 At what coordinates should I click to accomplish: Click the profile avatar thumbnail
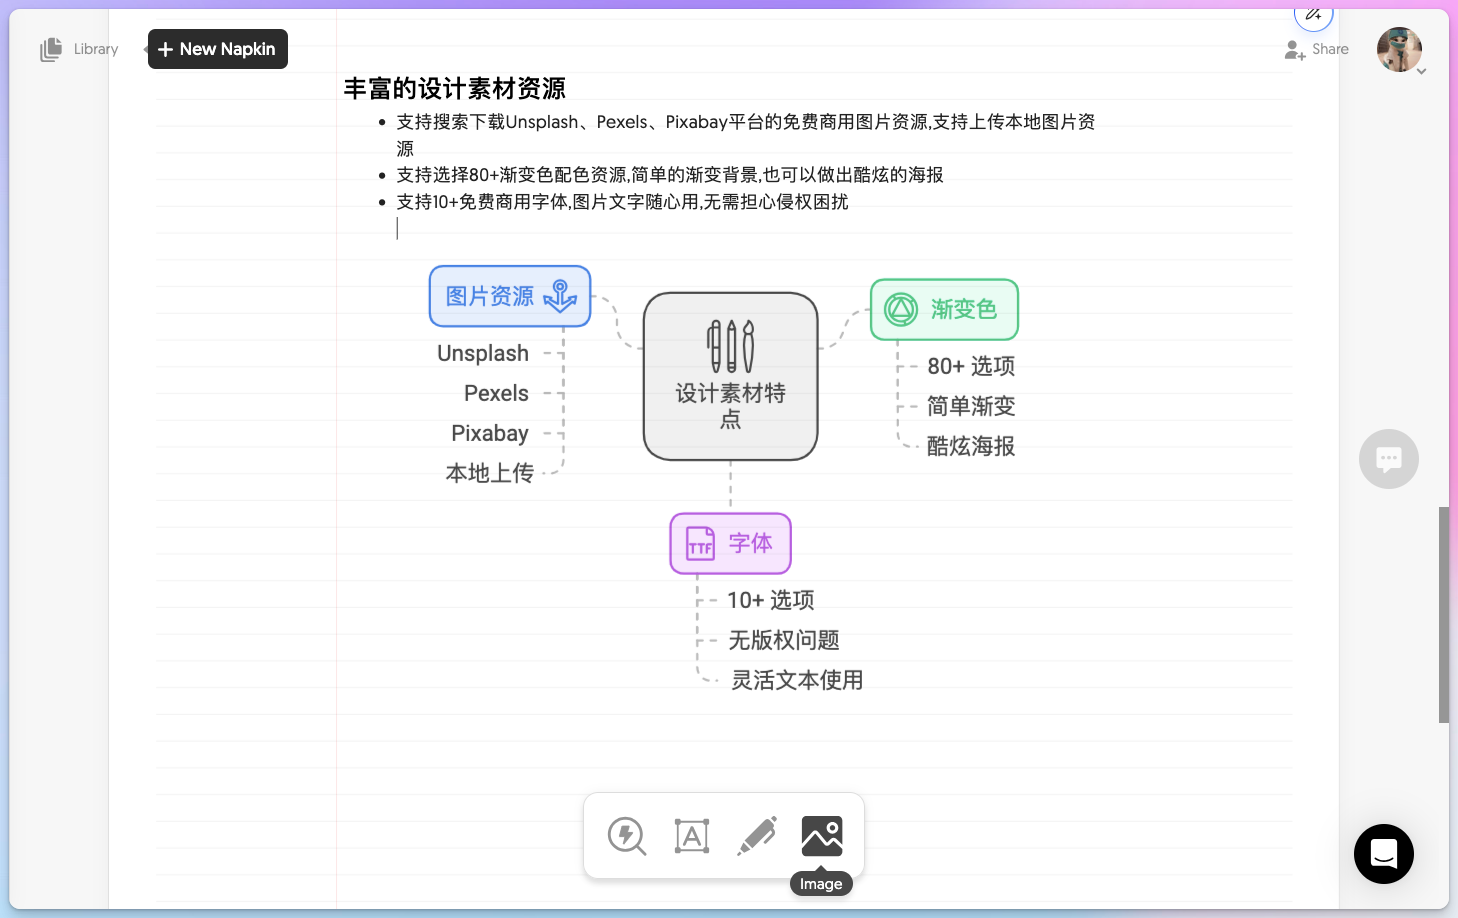1399,49
